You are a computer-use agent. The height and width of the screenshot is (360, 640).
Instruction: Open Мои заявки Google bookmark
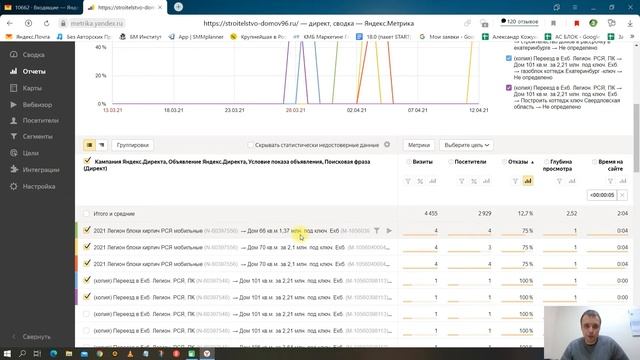tap(447, 37)
